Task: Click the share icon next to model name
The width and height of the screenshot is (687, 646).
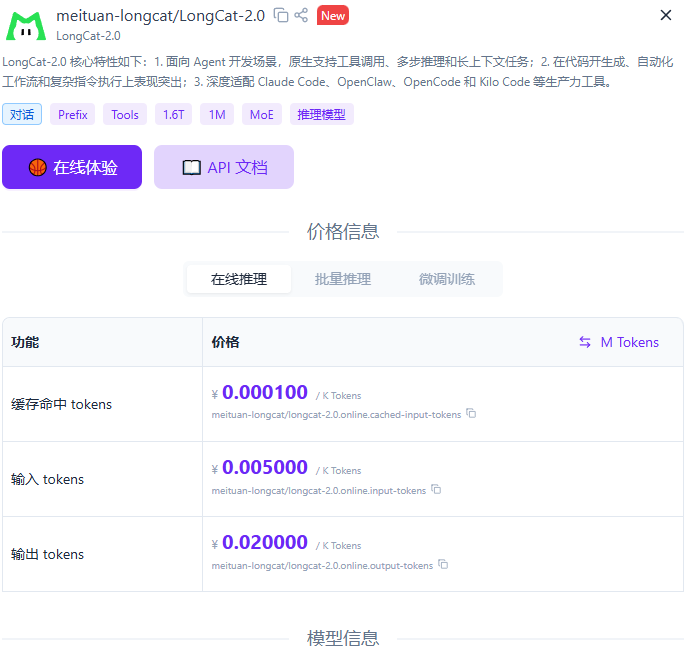Action: coord(301,15)
